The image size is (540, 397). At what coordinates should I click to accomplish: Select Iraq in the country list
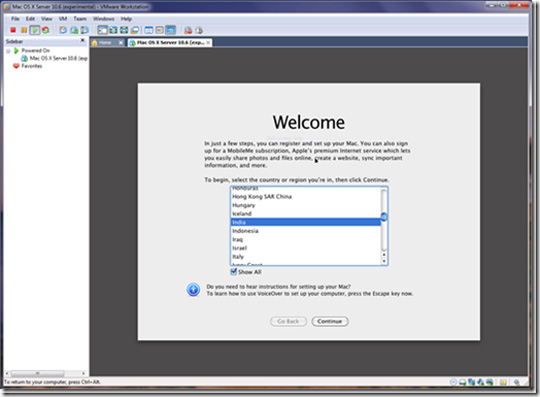click(x=305, y=240)
